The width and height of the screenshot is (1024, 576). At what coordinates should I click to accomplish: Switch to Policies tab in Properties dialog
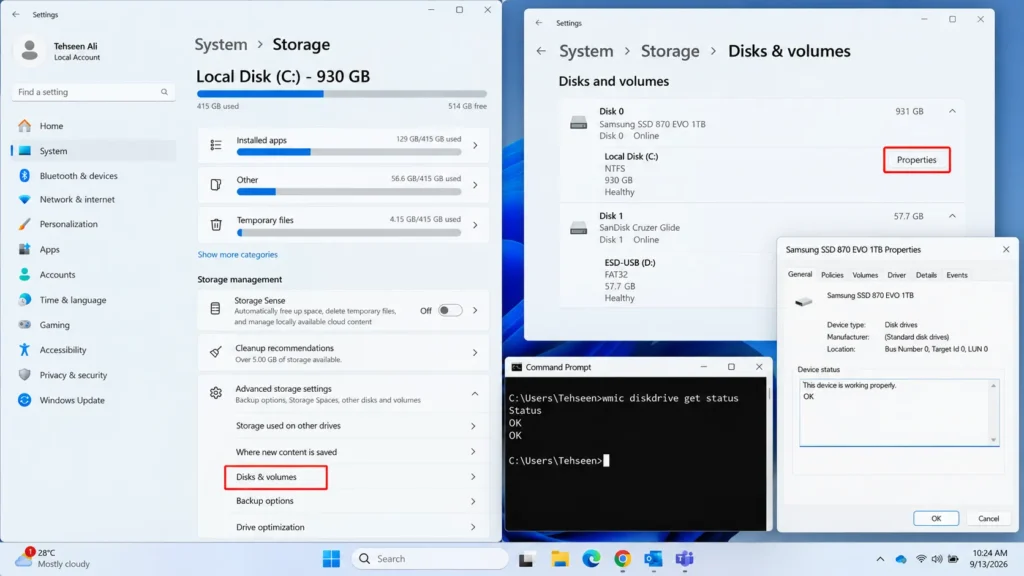click(832, 275)
